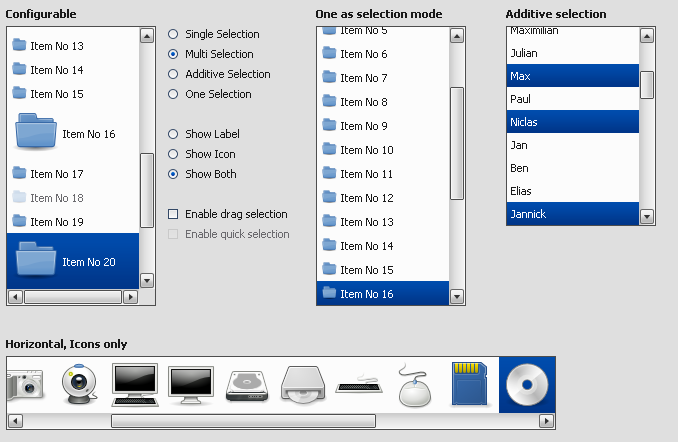Select the Show Icon radio option

tap(173, 154)
